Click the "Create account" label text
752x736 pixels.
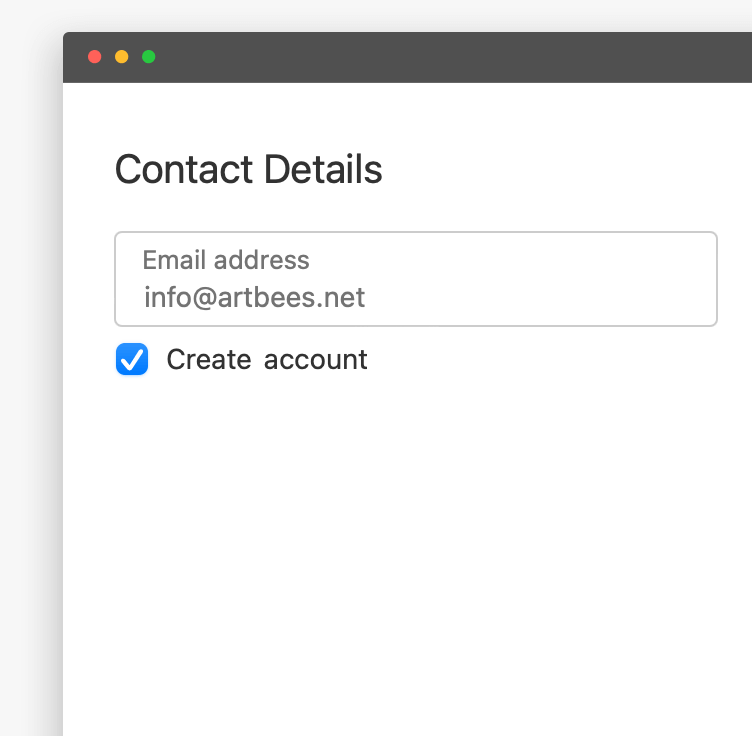click(267, 359)
